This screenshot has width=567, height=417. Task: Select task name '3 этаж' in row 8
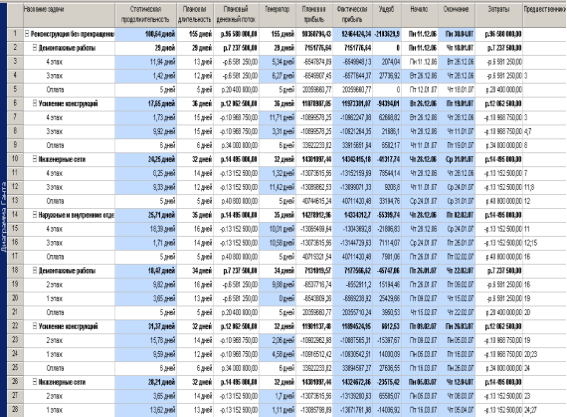[x=54, y=132]
